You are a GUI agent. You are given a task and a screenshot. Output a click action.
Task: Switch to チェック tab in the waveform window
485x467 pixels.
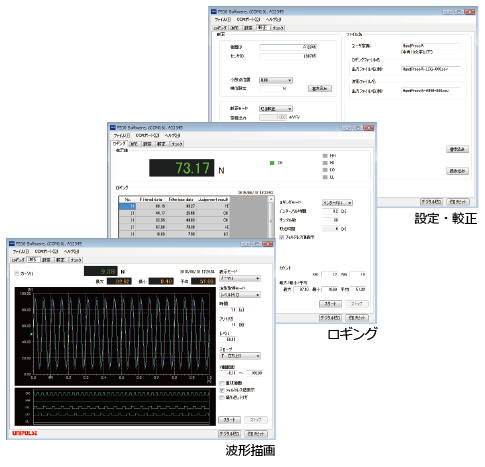point(76,260)
